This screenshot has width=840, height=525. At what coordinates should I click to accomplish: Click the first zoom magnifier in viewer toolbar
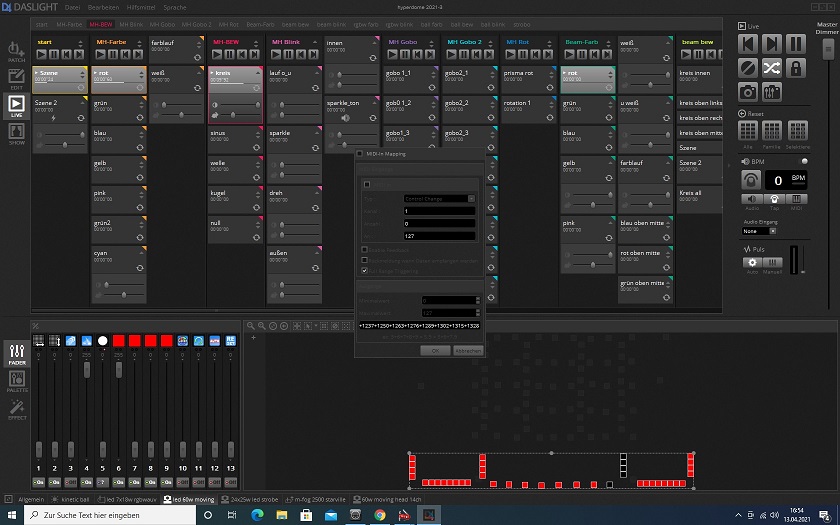[x=250, y=326]
